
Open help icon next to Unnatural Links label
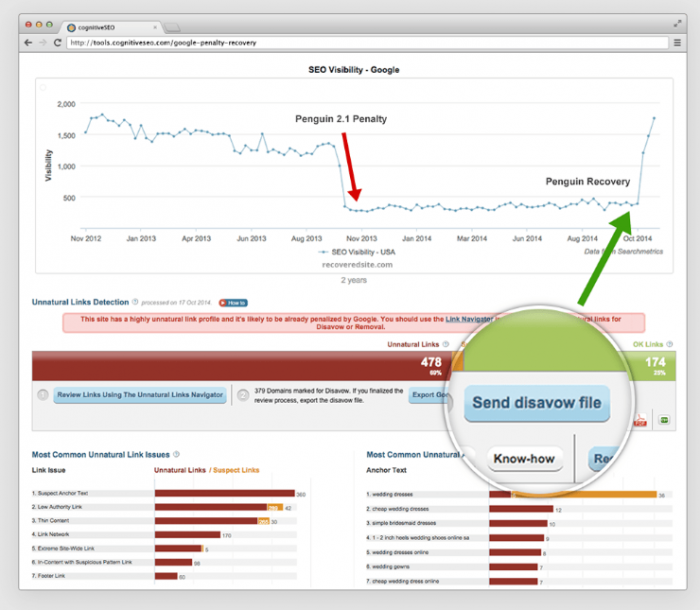coord(446,344)
